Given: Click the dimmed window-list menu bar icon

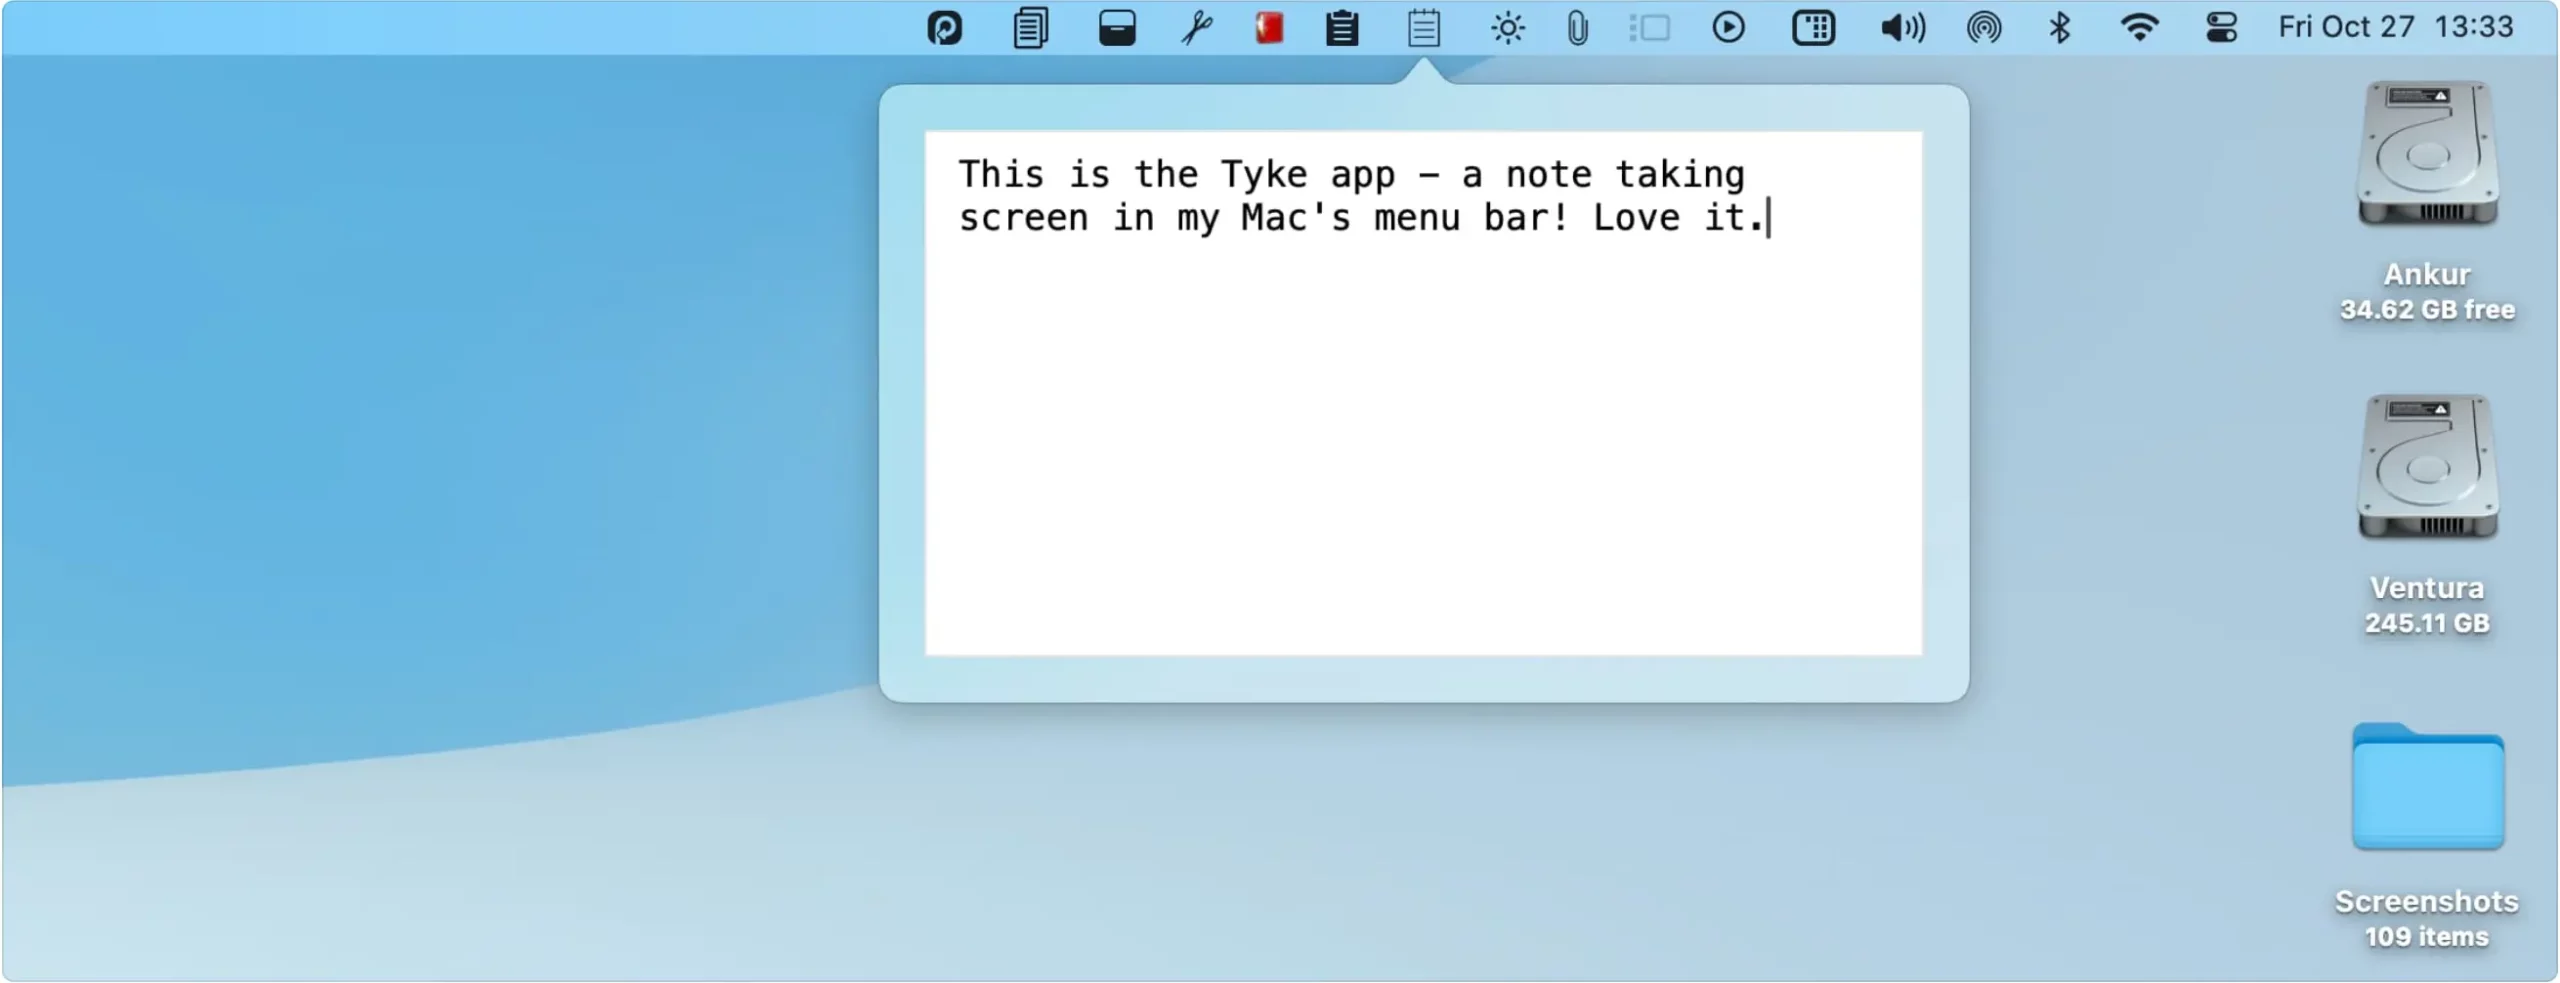Looking at the screenshot, I should point(1650,28).
